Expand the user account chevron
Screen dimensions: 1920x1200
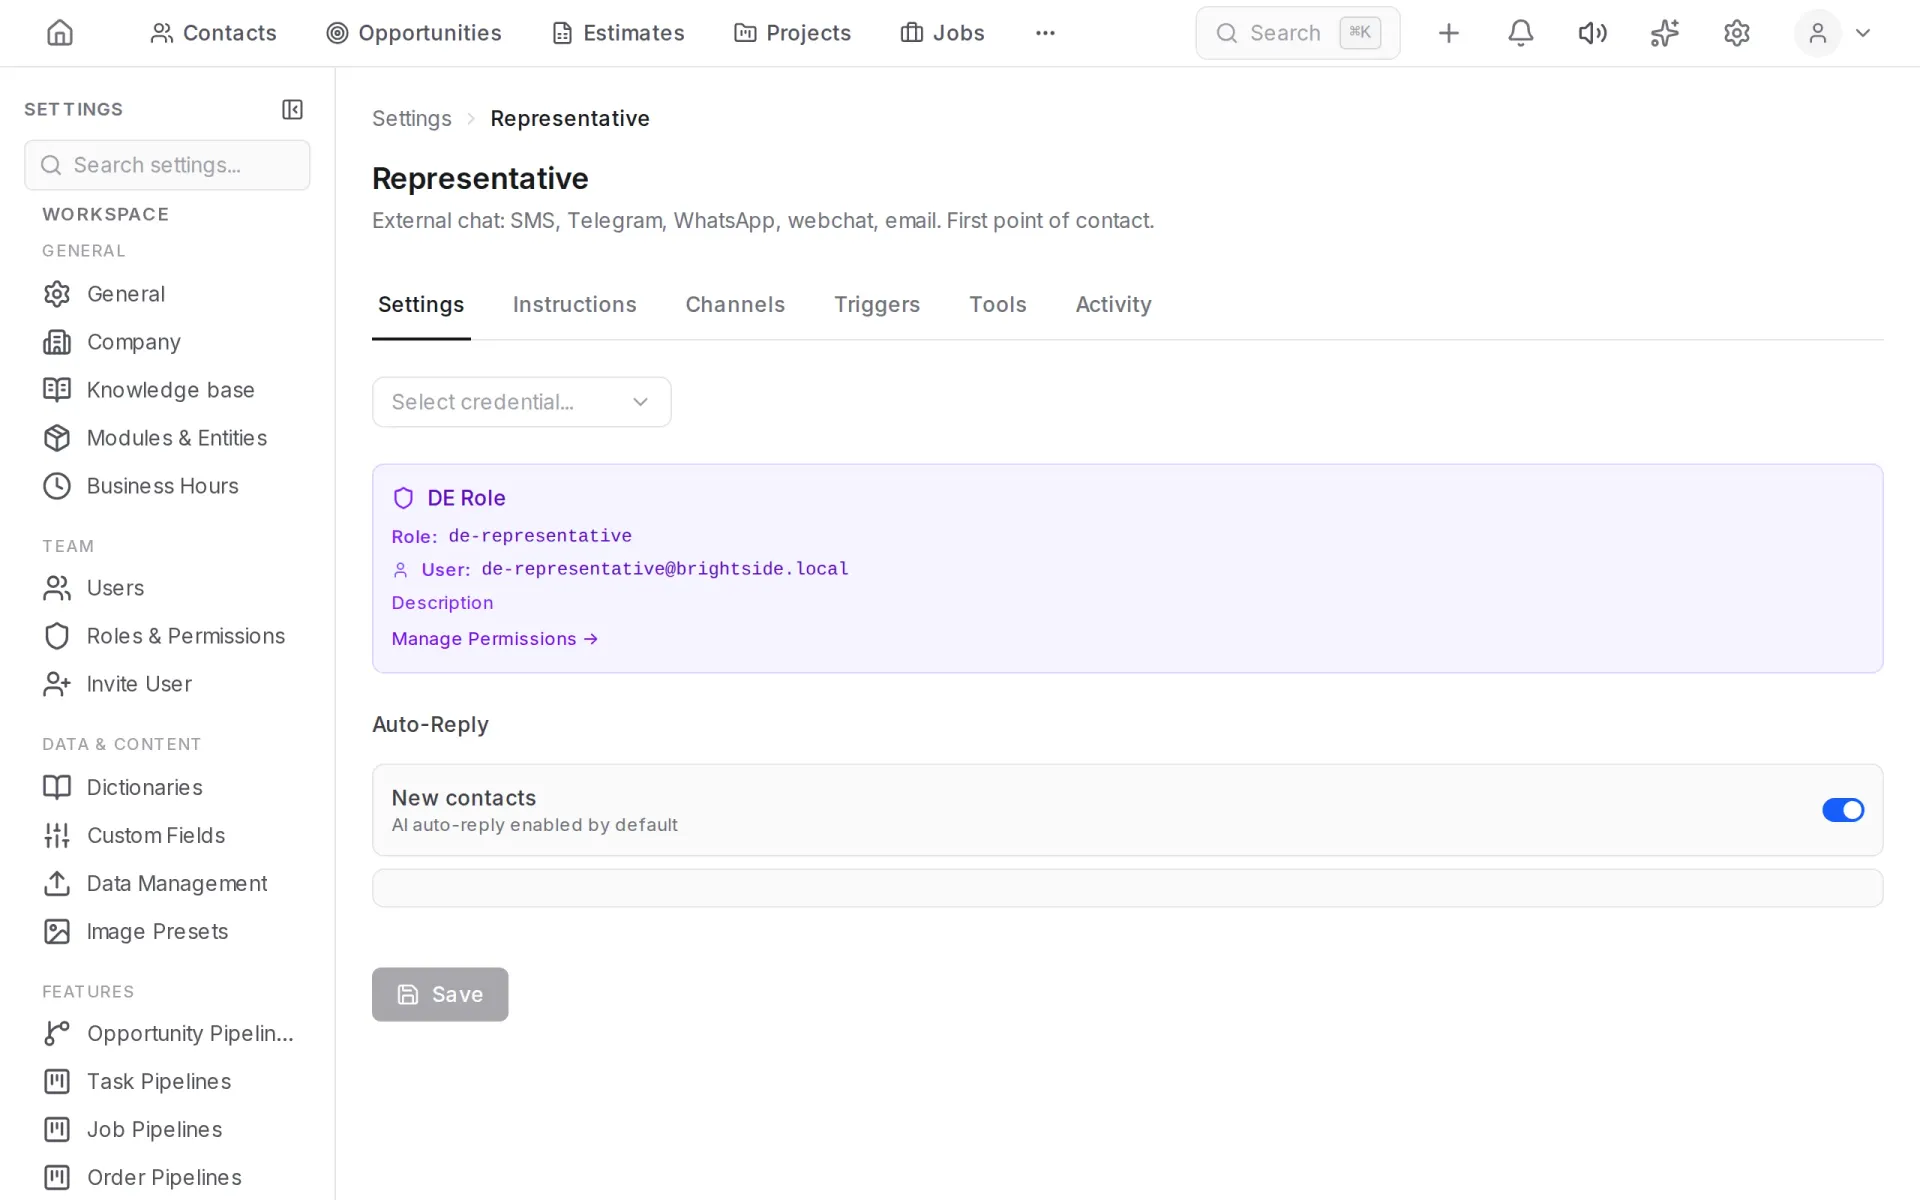(x=1863, y=33)
